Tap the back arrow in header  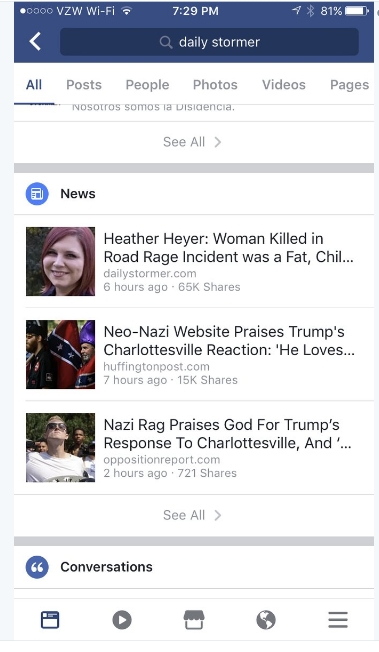click(35, 42)
